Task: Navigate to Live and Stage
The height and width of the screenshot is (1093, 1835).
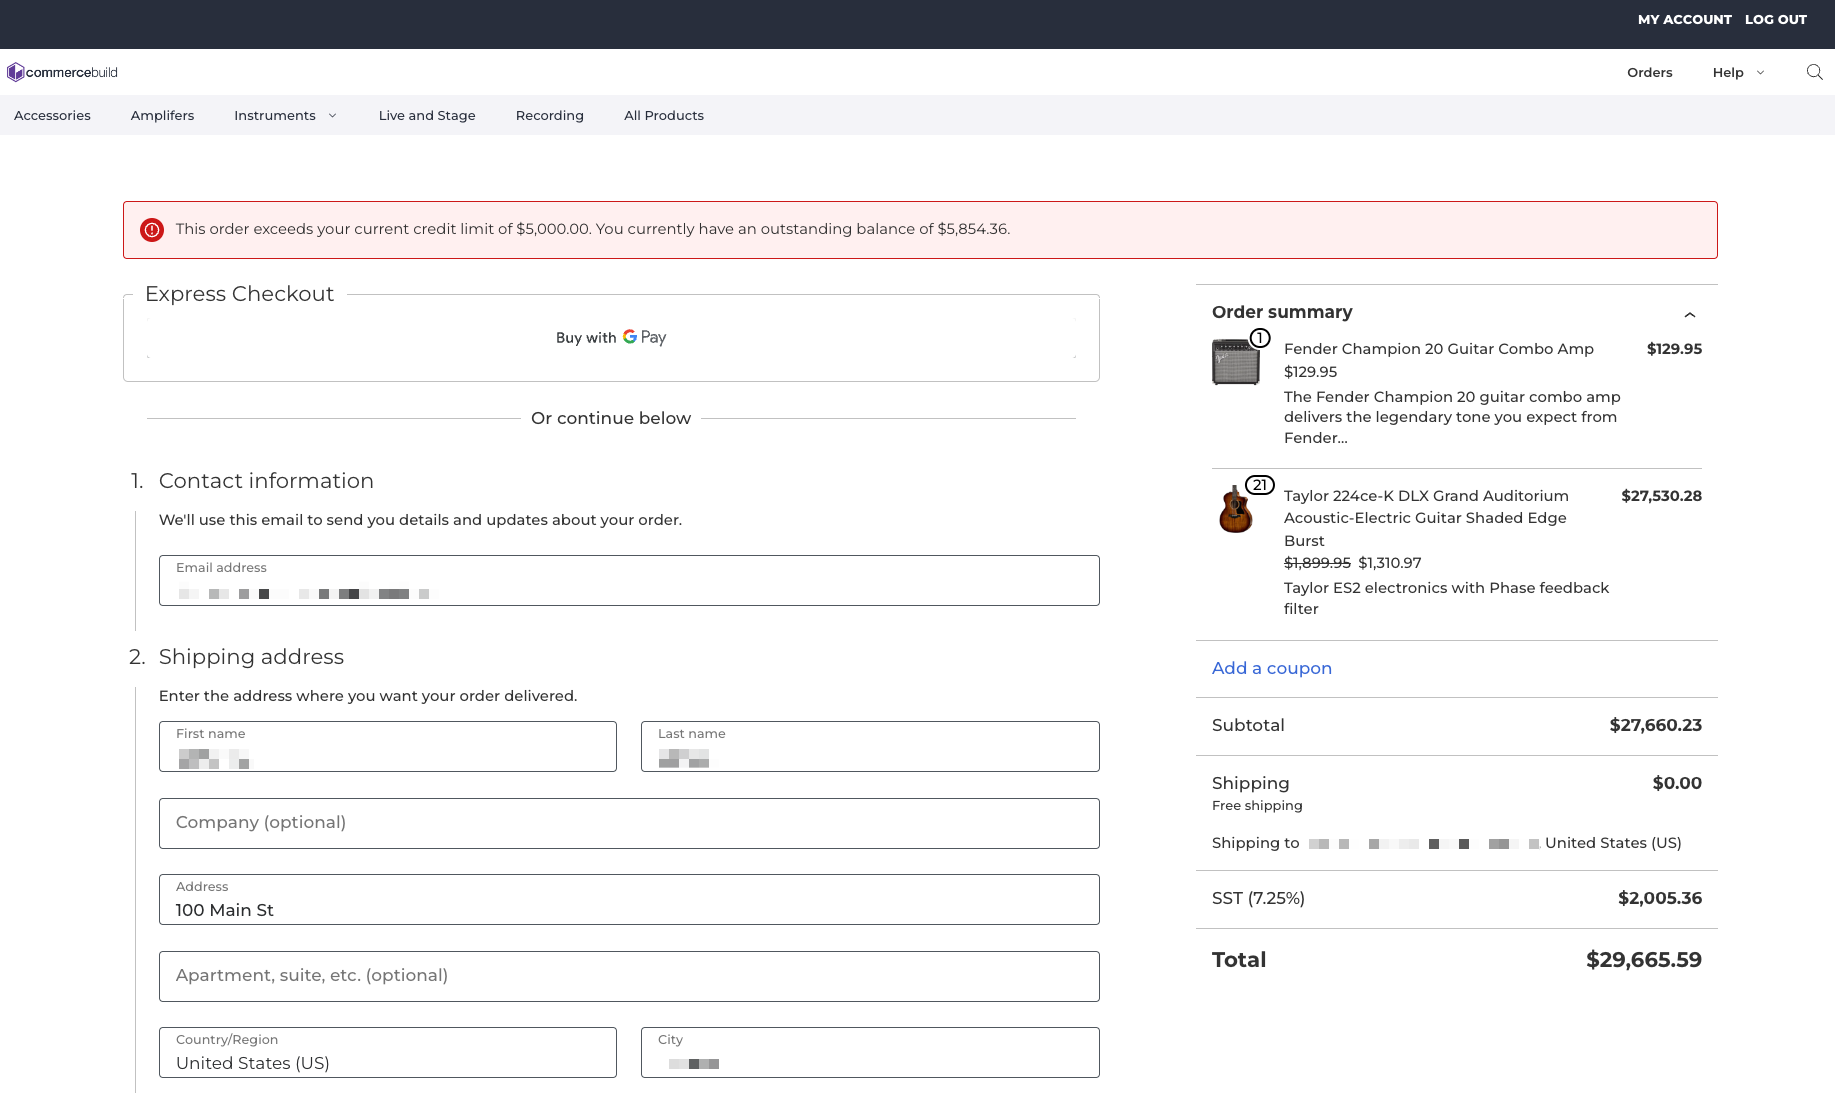Action: click(x=427, y=115)
